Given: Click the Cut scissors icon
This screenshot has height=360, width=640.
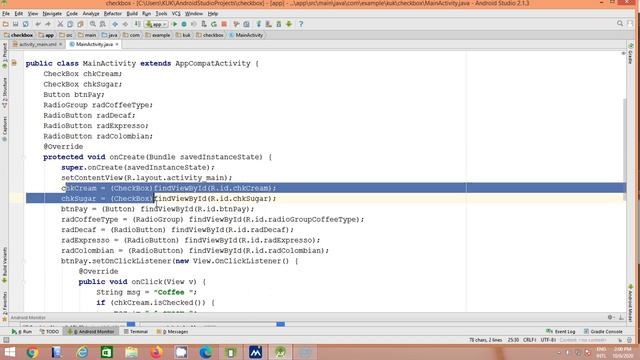Looking at the screenshot, I should pos(60,24).
